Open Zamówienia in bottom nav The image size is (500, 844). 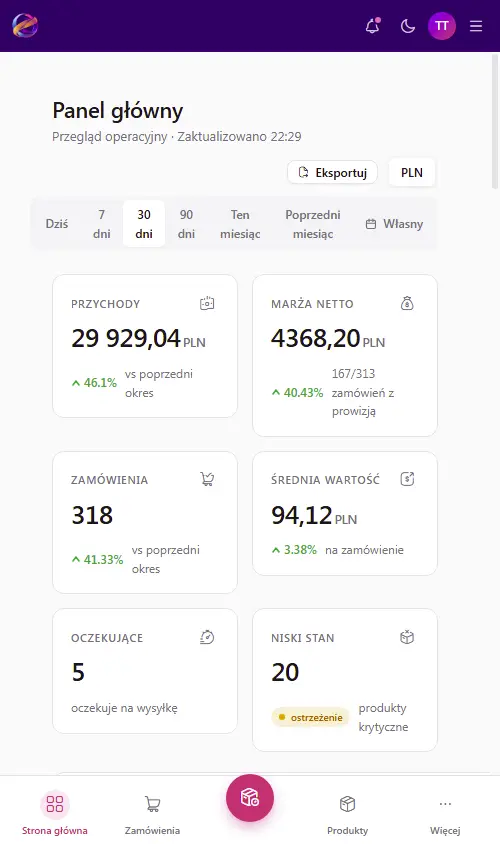coord(152,814)
